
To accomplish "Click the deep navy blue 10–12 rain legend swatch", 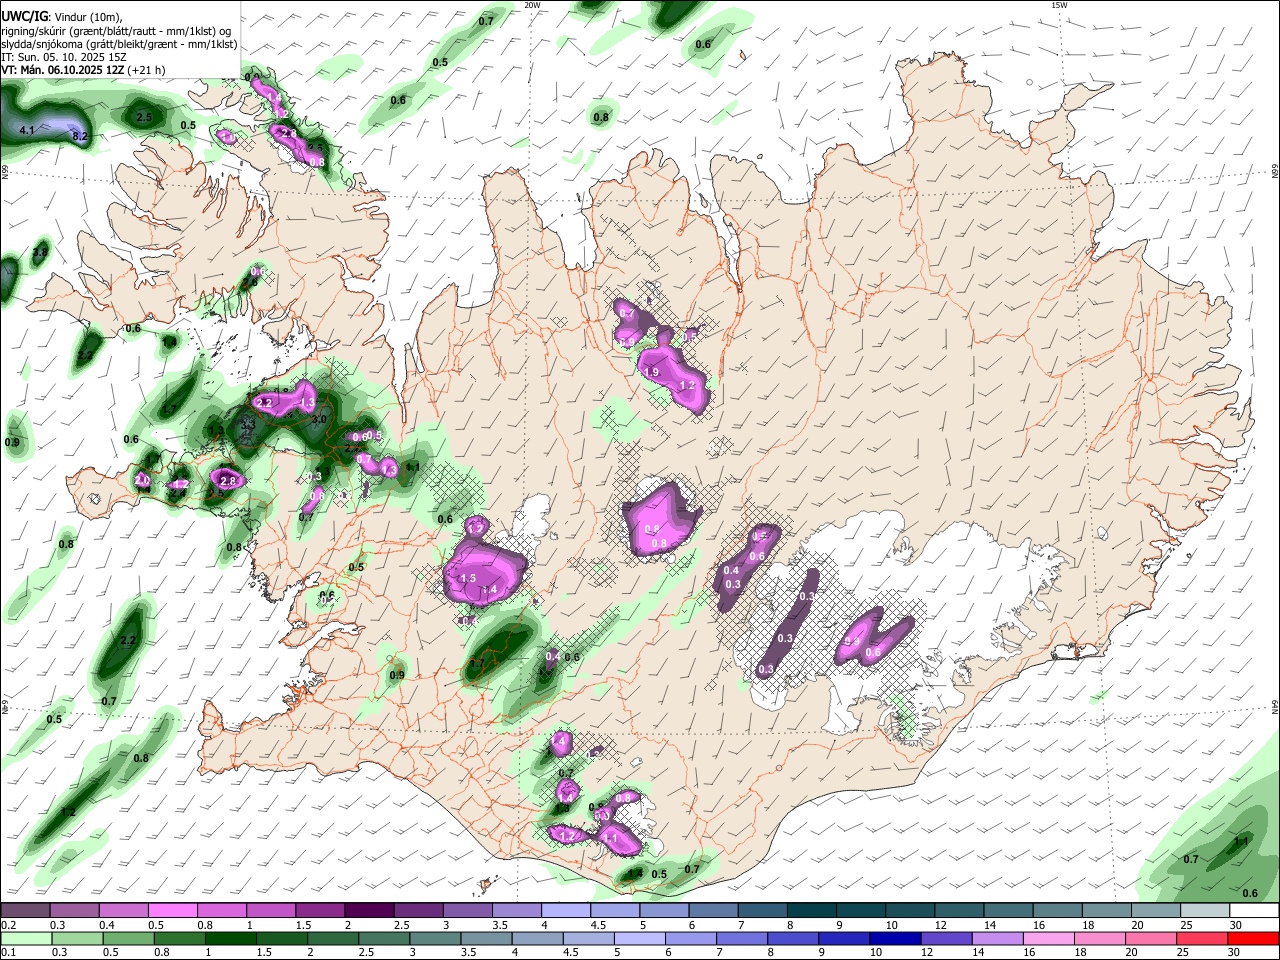I will pos(895,938).
